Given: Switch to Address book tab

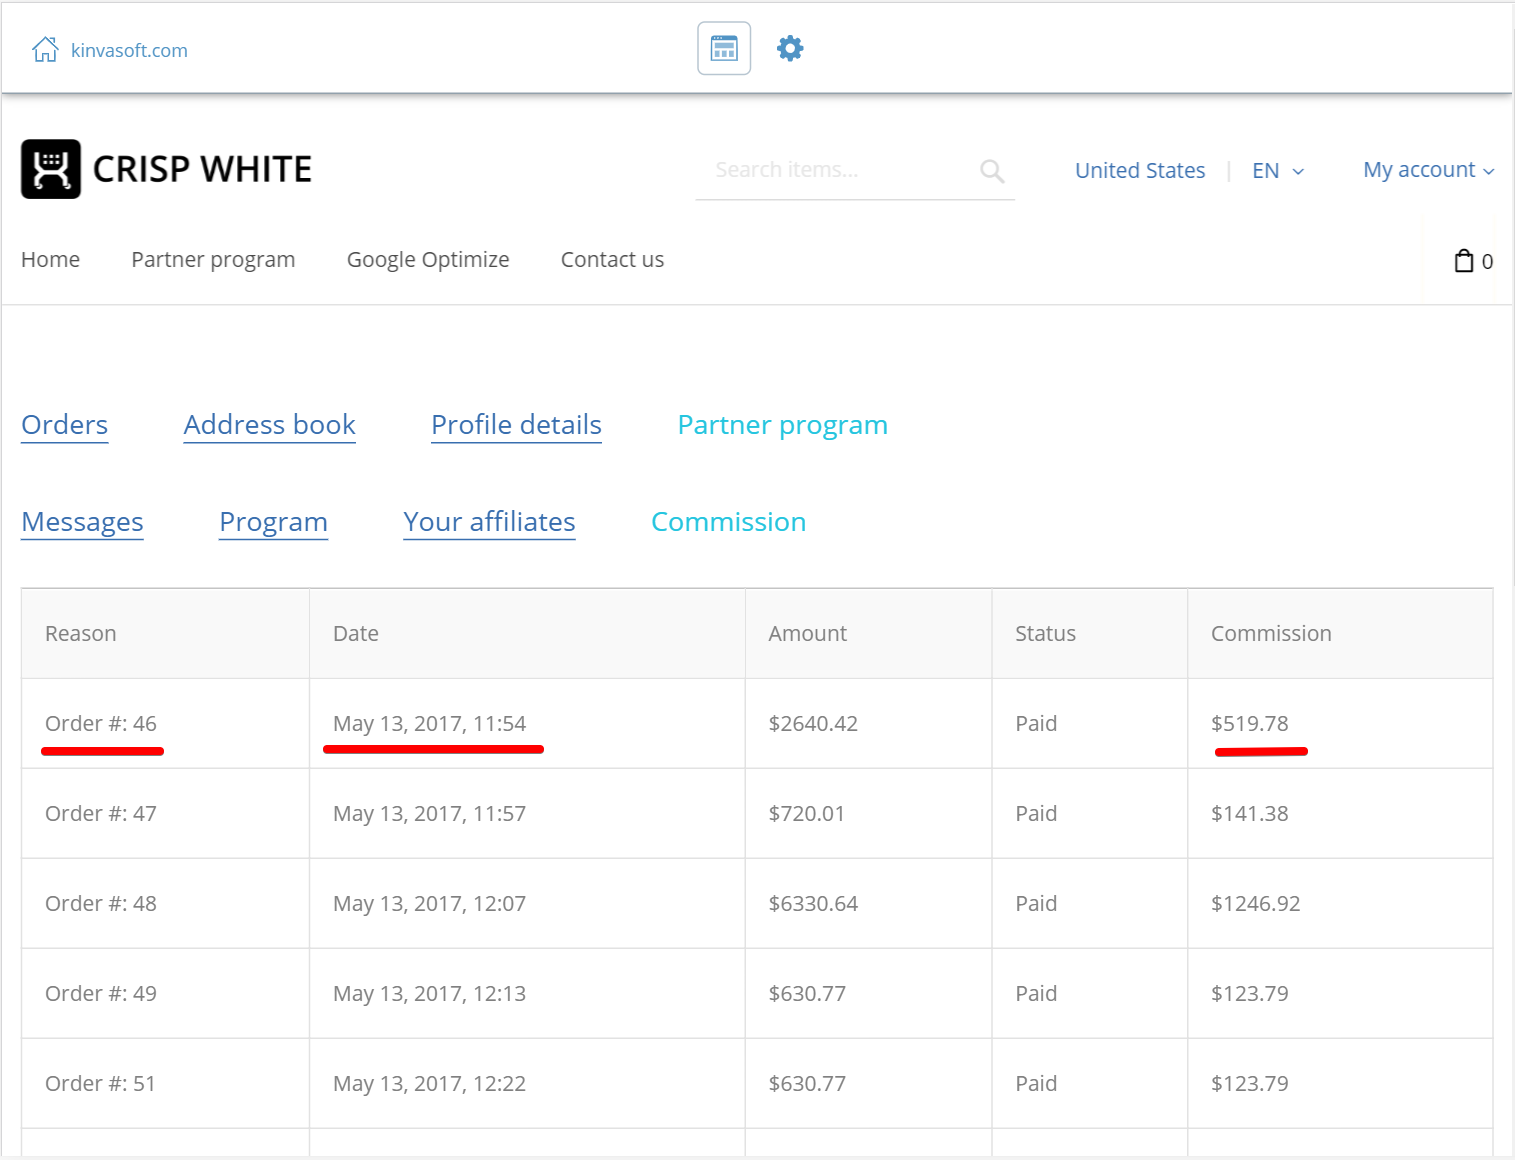Looking at the screenshot, I should pyautogui.click(x=269, y=425).
